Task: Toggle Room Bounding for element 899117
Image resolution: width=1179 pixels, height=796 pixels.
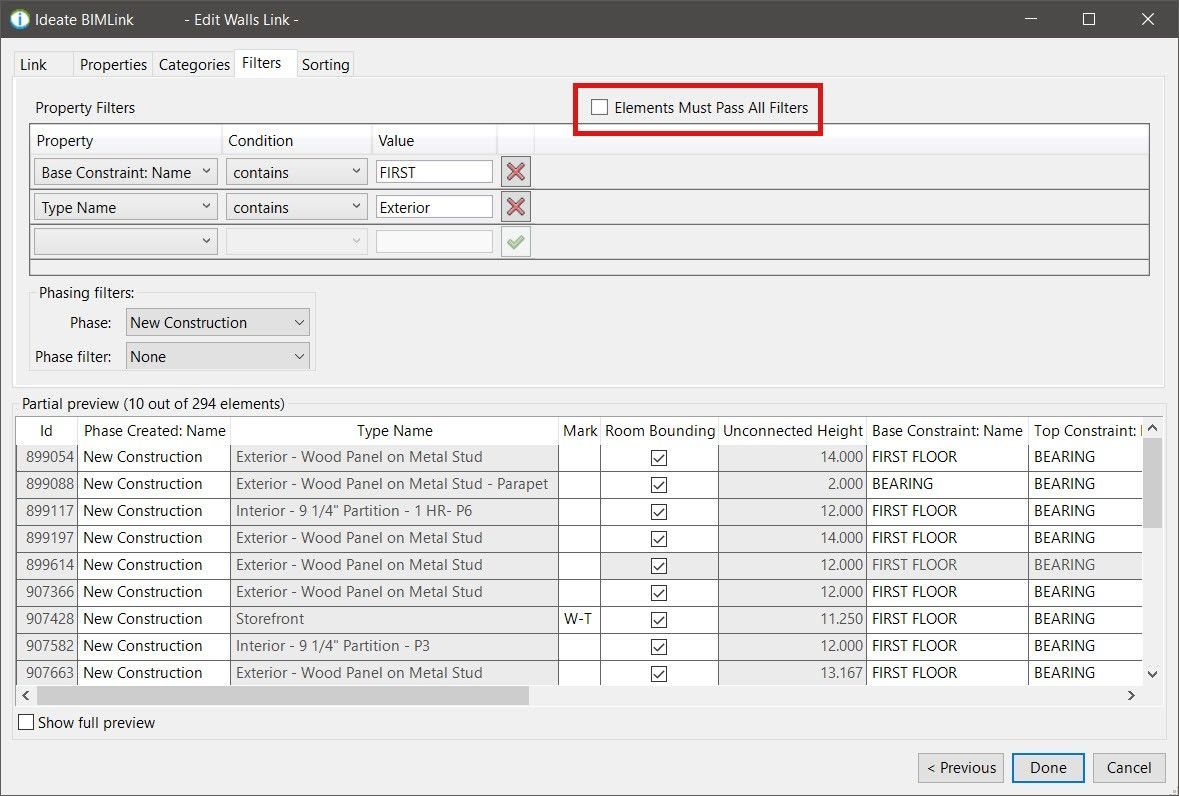Action: 659,512
